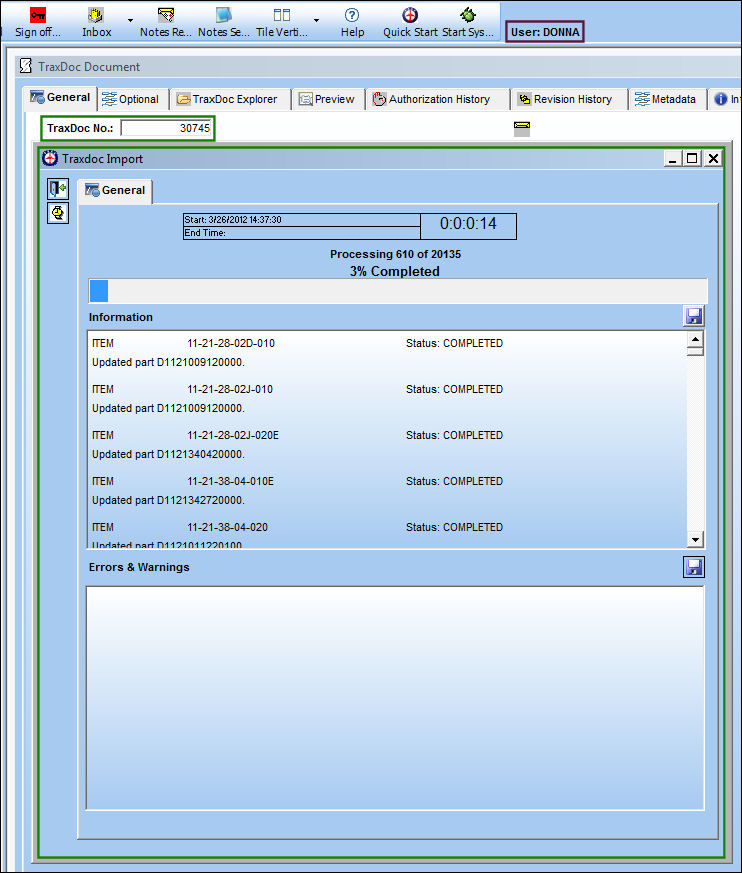Expand the Tile Verti... dropdown arrow
The width and height of the screenshot is (742, 873).
click(316, 21)
